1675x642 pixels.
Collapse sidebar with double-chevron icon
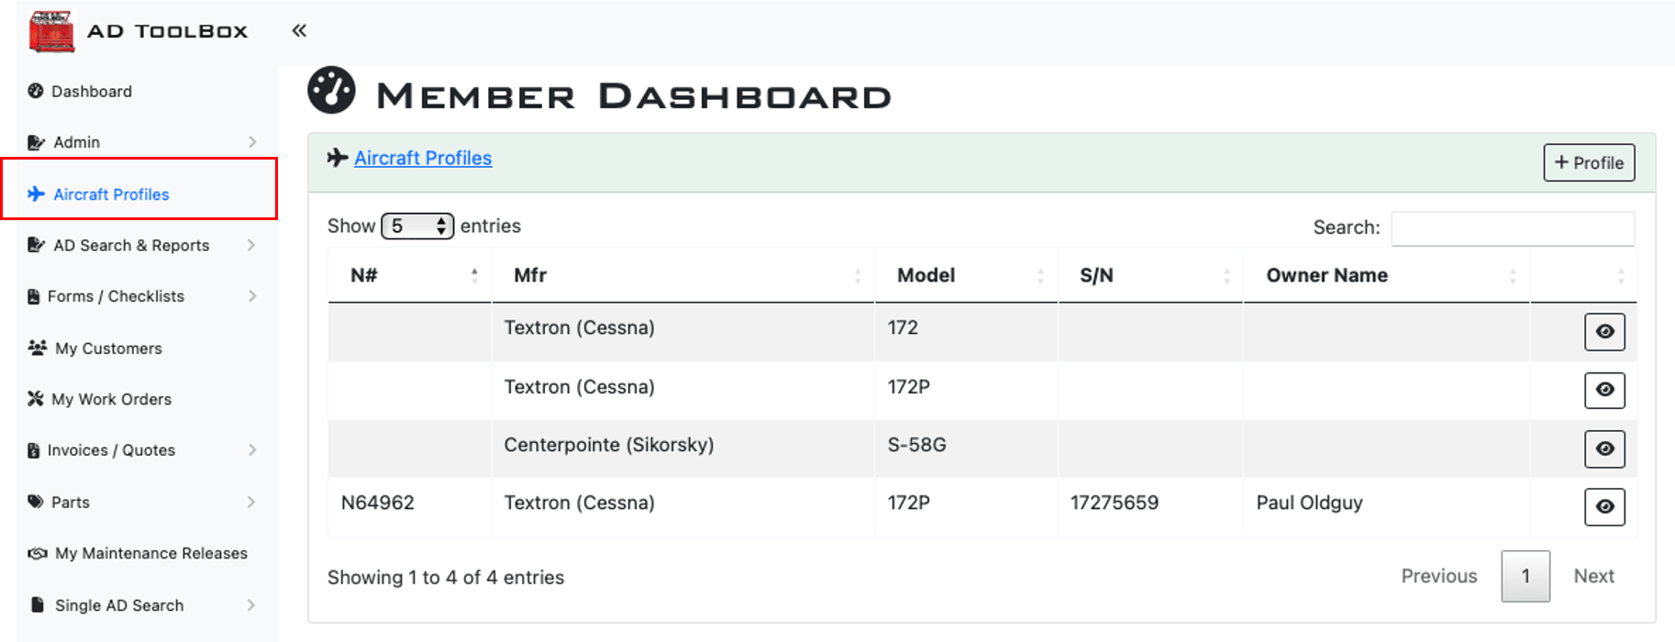(299, 30)
